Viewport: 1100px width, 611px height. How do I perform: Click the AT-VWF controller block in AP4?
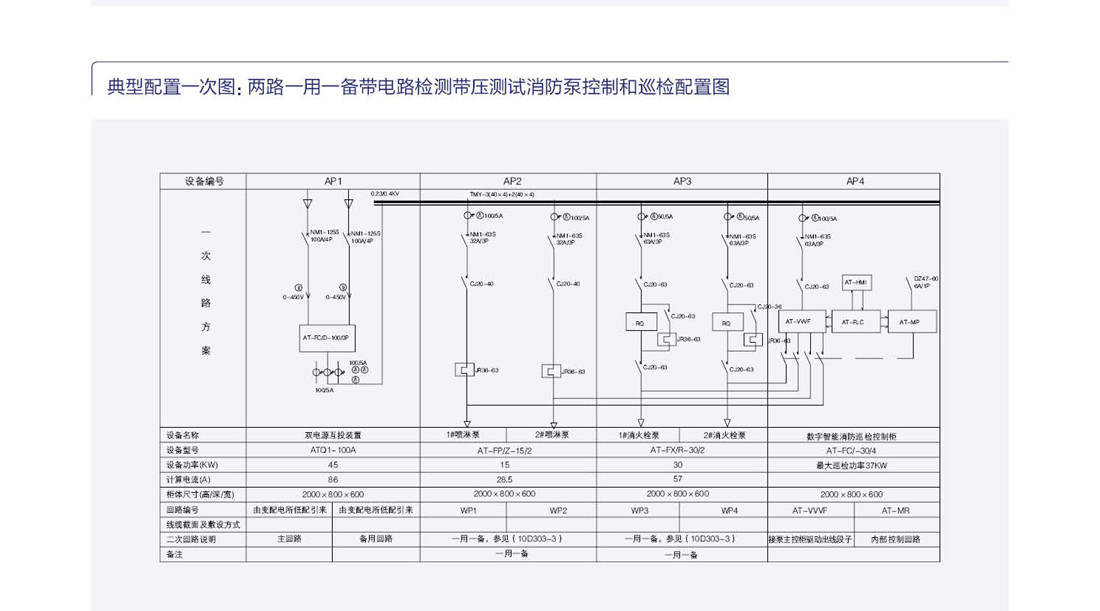[798, 320]
